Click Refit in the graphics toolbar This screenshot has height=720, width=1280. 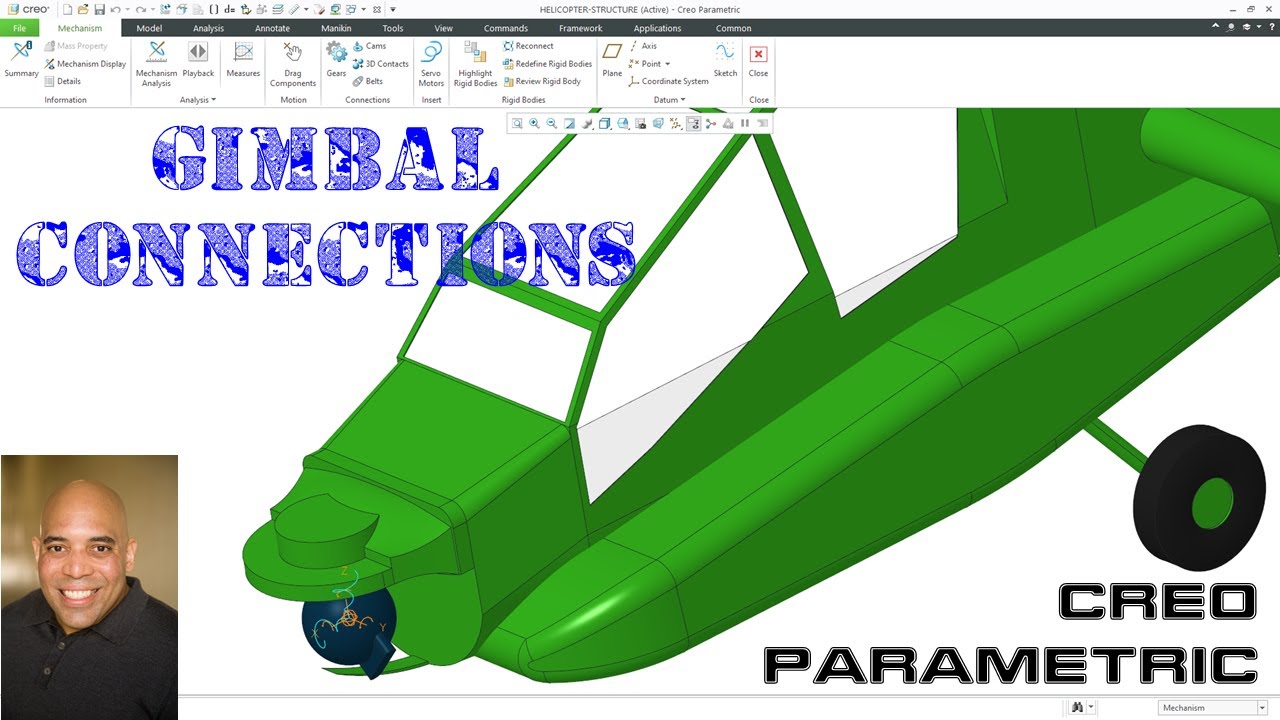coord(517,124)
